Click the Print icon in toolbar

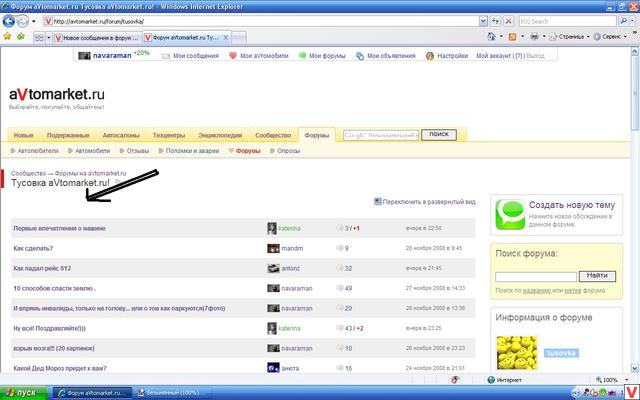coord(534,37)
